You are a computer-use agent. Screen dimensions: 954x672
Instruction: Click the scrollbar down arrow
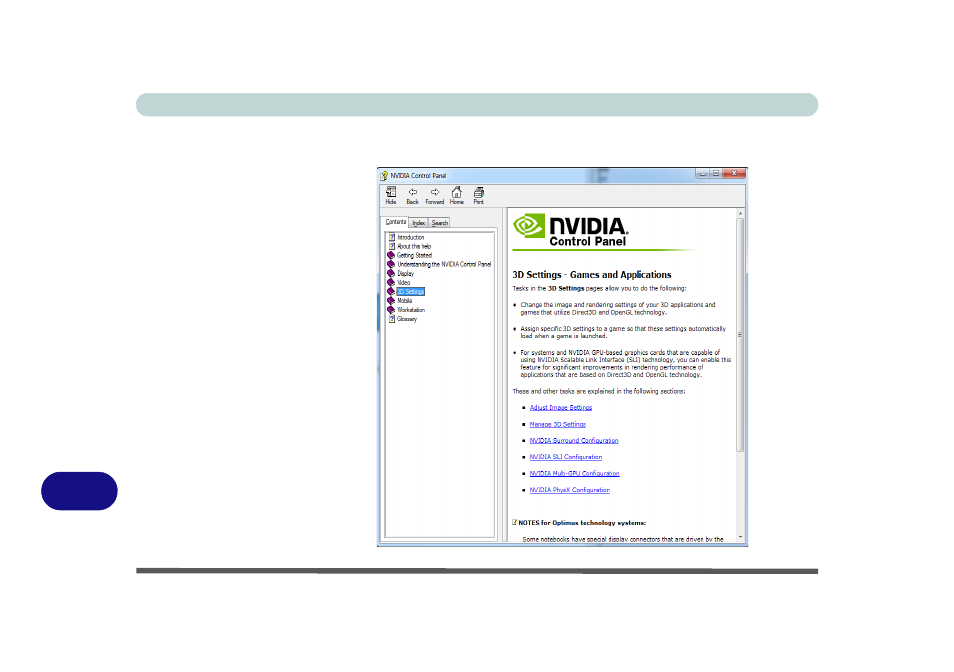(740, 537)
